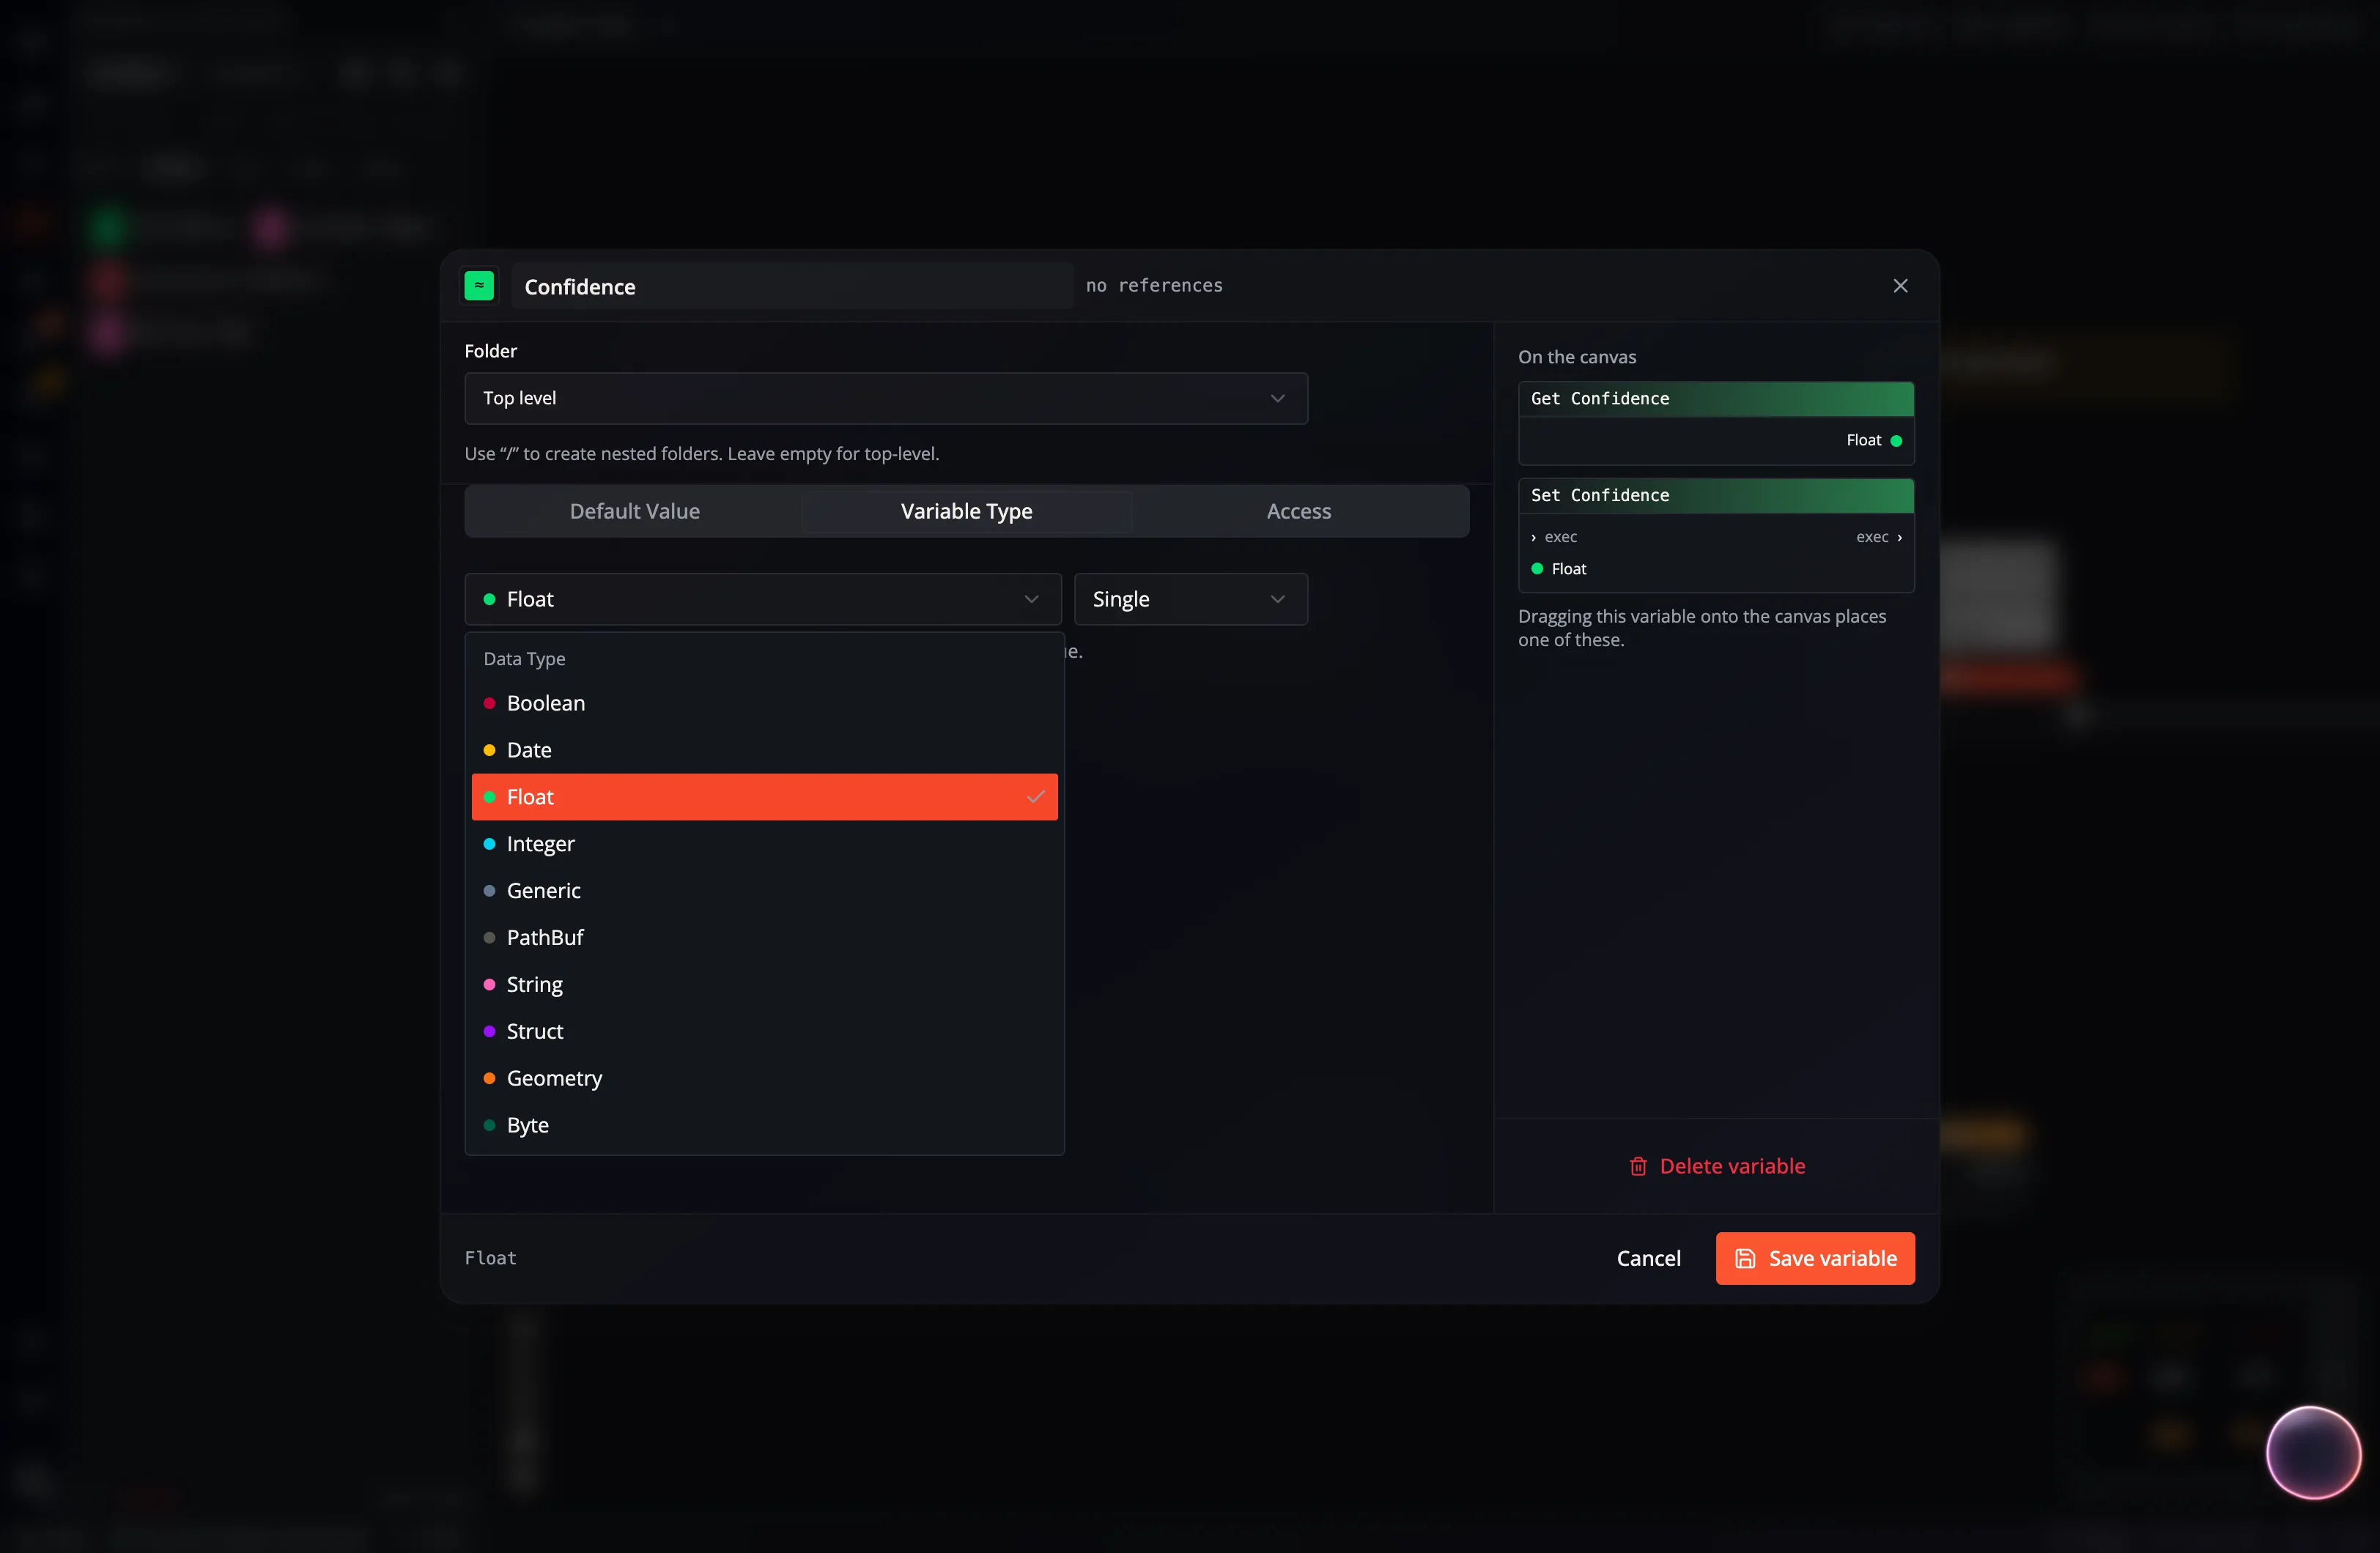This screenshot has width=2380, height=1553.
Task: Pick Generic from the data type list
Action: pyautogui.click(x=764, y=891)
